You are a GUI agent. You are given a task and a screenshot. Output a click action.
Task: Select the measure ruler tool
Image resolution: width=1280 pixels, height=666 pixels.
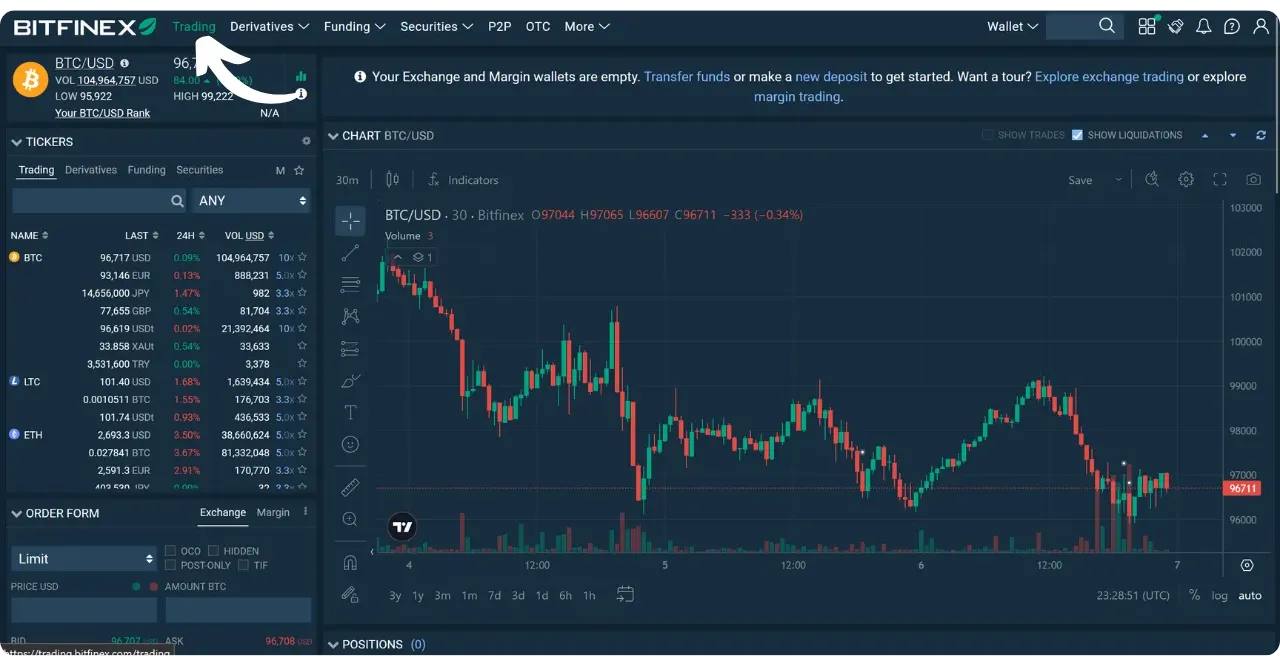coord(350,487)
